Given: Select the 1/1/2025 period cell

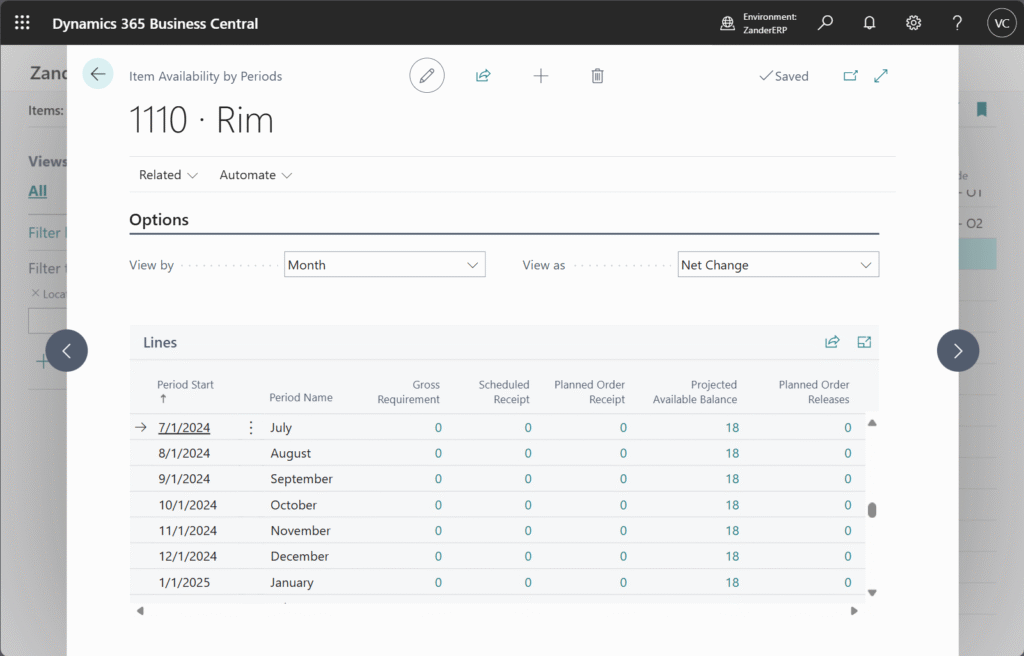Looking at the screenshot, I should coord(184,582).
